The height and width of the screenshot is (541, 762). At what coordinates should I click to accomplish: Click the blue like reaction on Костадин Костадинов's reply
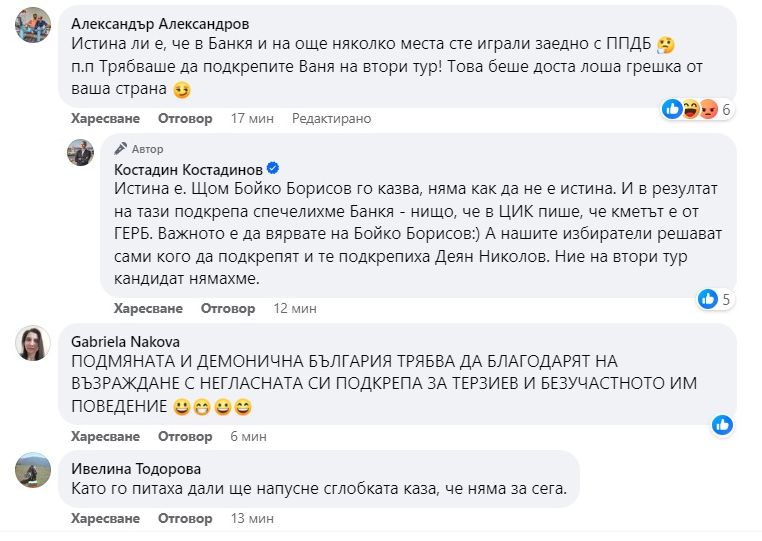click(x=708, y=298)
